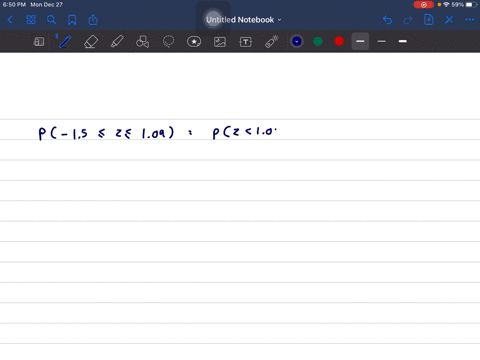Open the Elements star sticker tool
The image size is (480, 360).
click(194, 42)
